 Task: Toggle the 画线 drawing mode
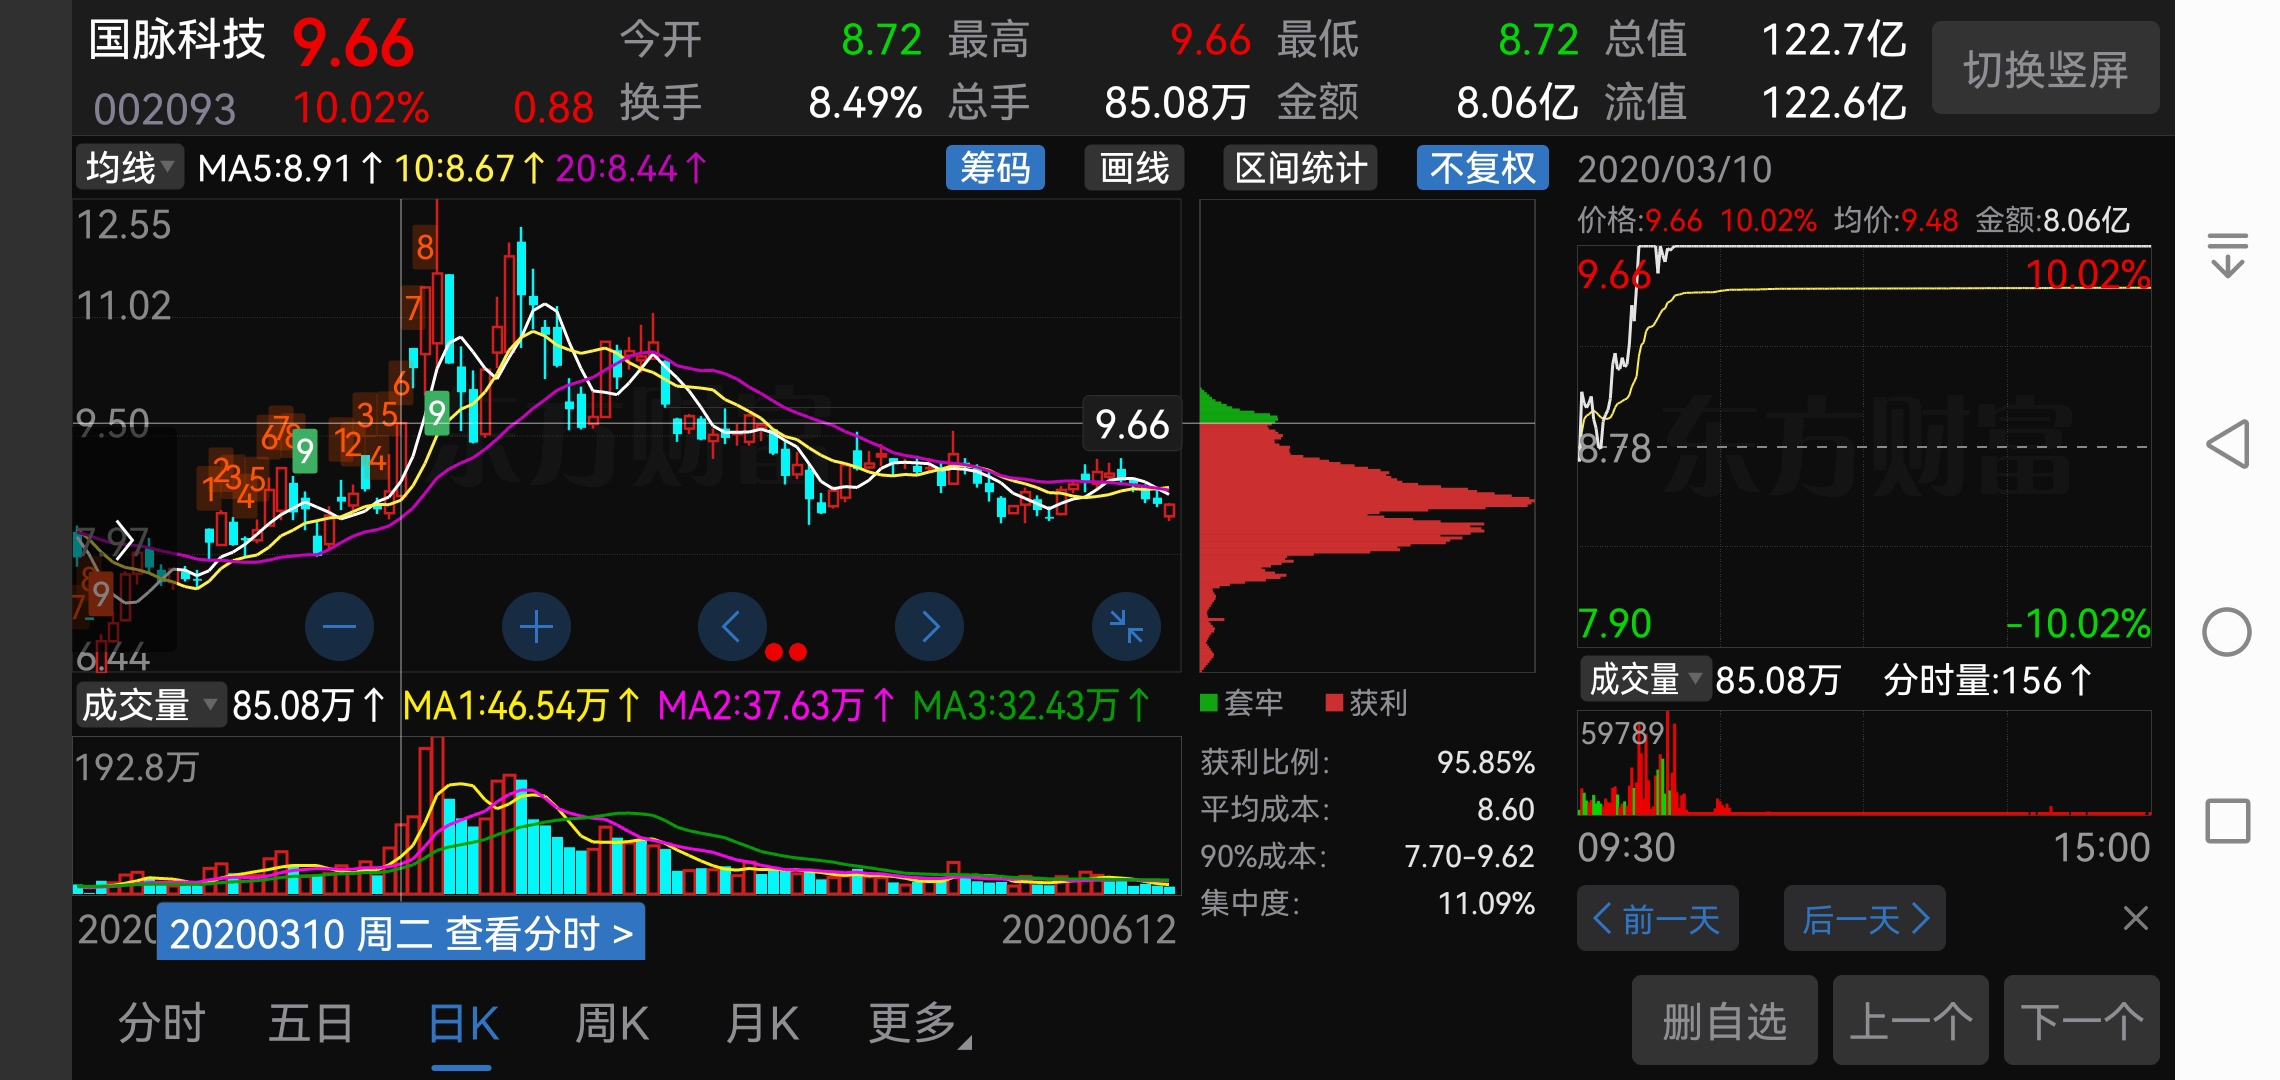[1134, 168]
